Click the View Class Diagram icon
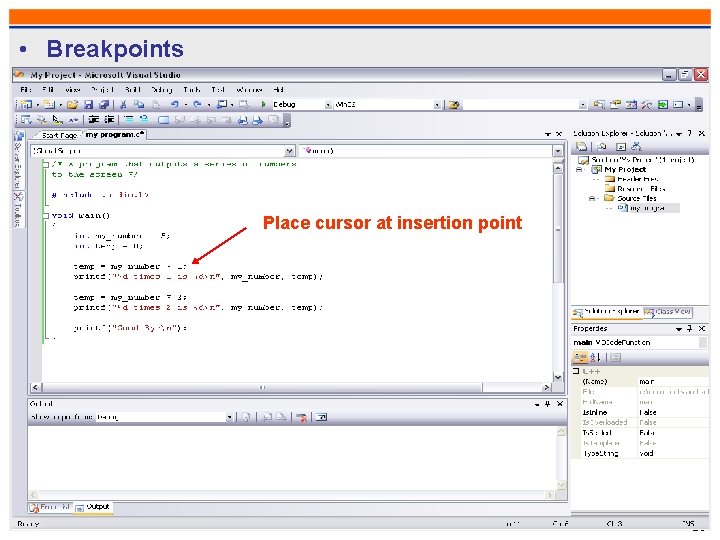 click(x=636, y=146)
